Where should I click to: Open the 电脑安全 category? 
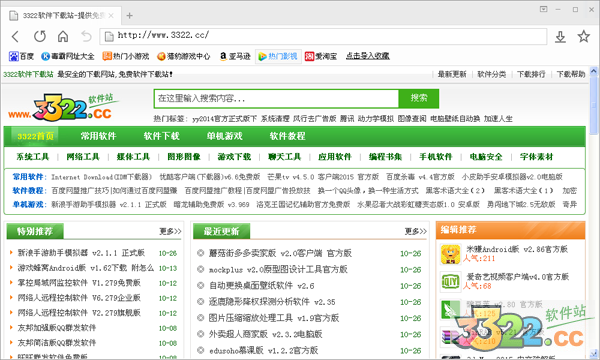coord(486,157)
